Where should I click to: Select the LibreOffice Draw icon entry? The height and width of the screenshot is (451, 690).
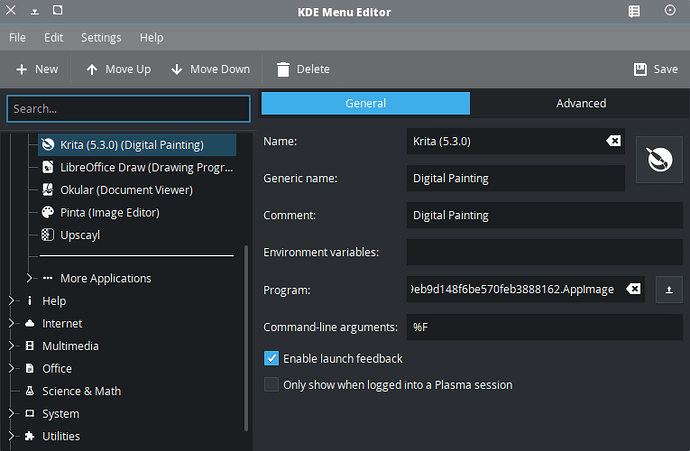[x=48, y=167]
